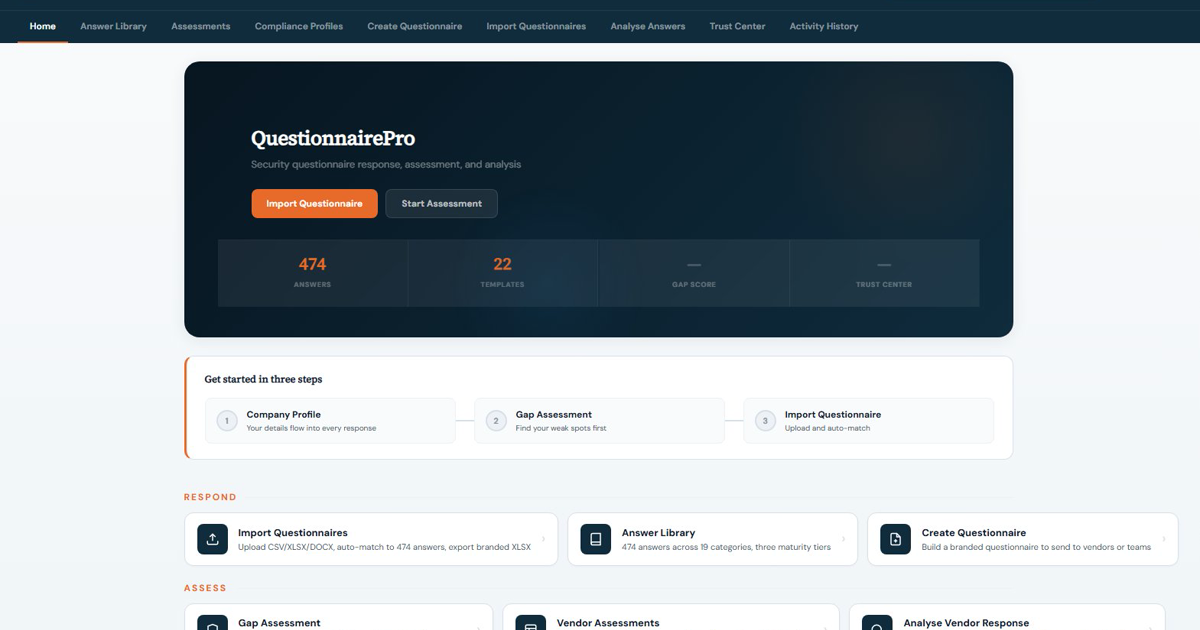This screenshot has width=1200, height=630.
Task: Click the orange Import Questionnaire button
Action: (x=314, y=203)
